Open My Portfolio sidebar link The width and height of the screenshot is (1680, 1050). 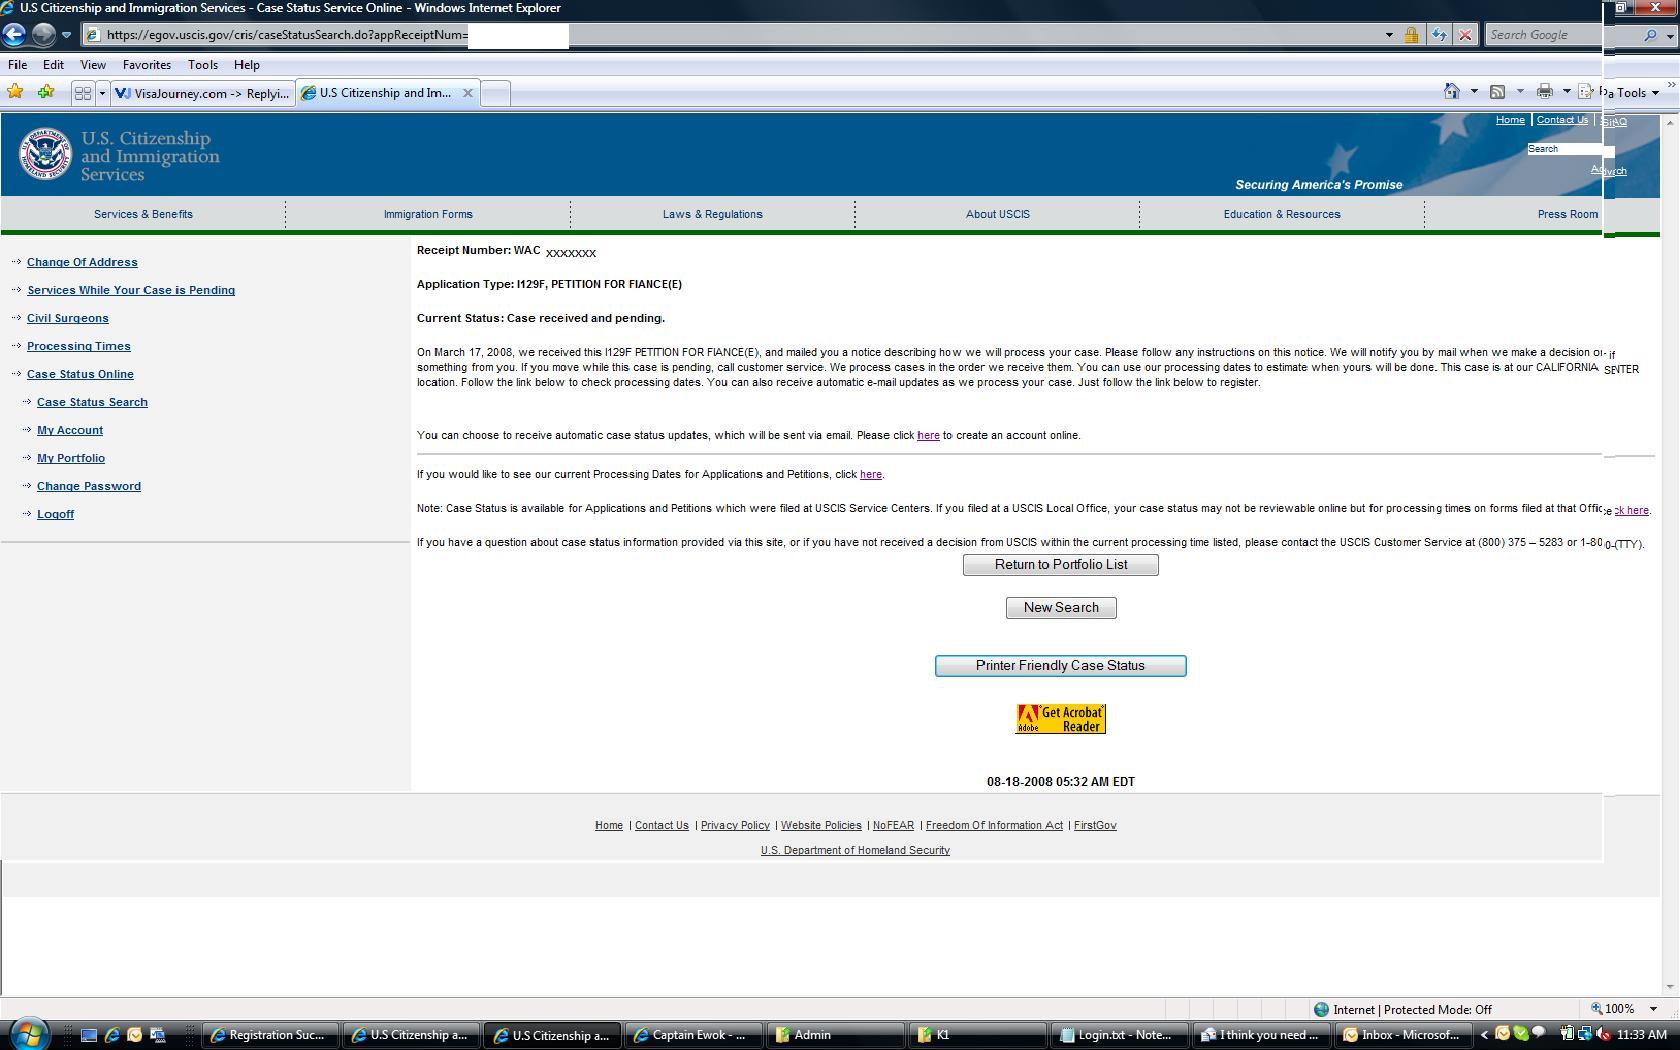[x=71, y=458]
